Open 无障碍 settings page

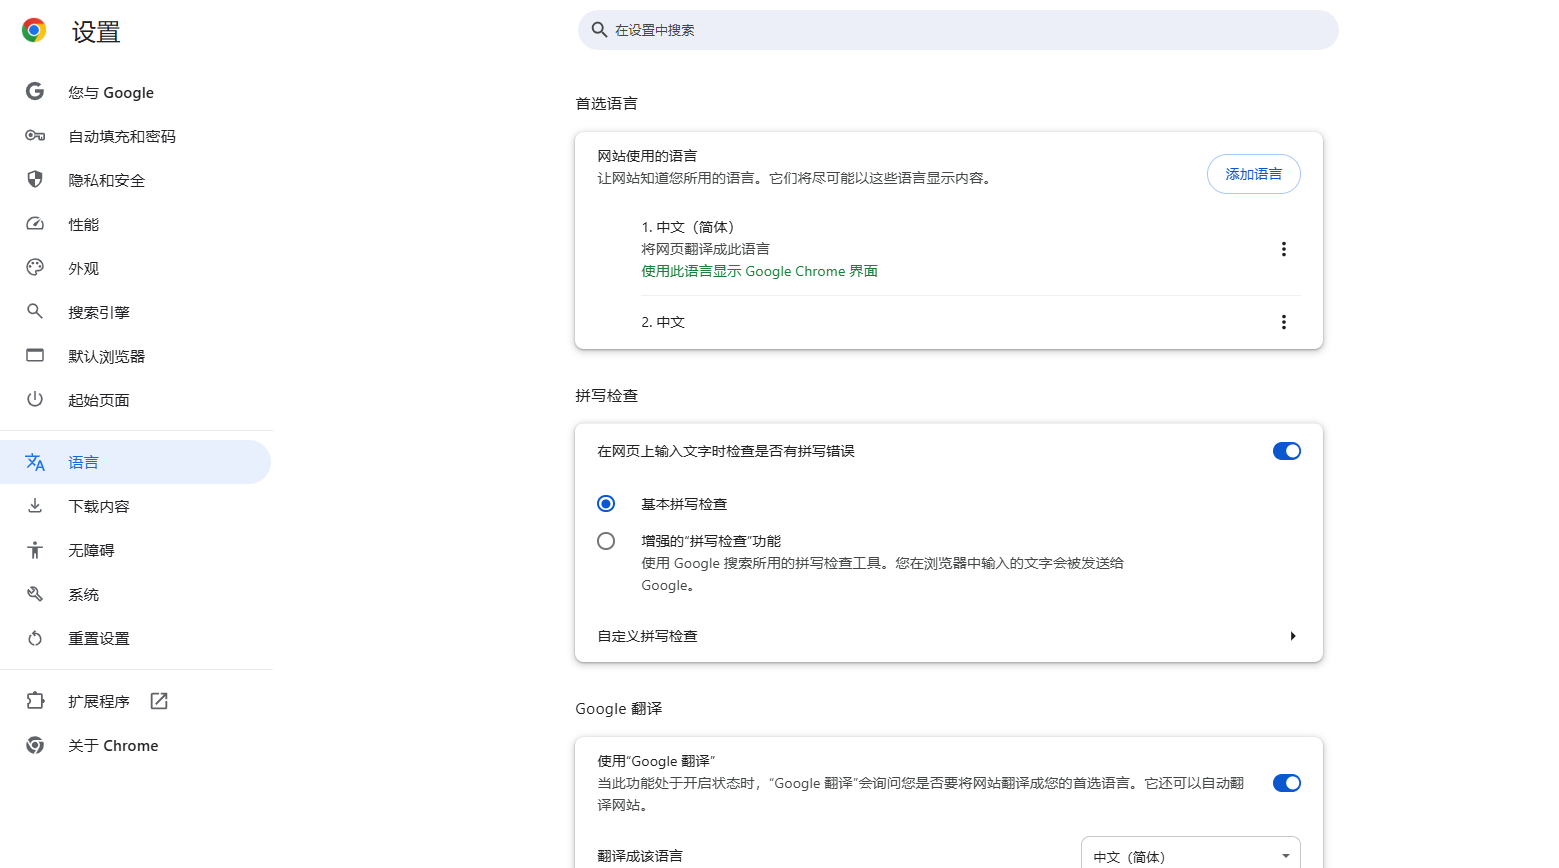[135, 550]
